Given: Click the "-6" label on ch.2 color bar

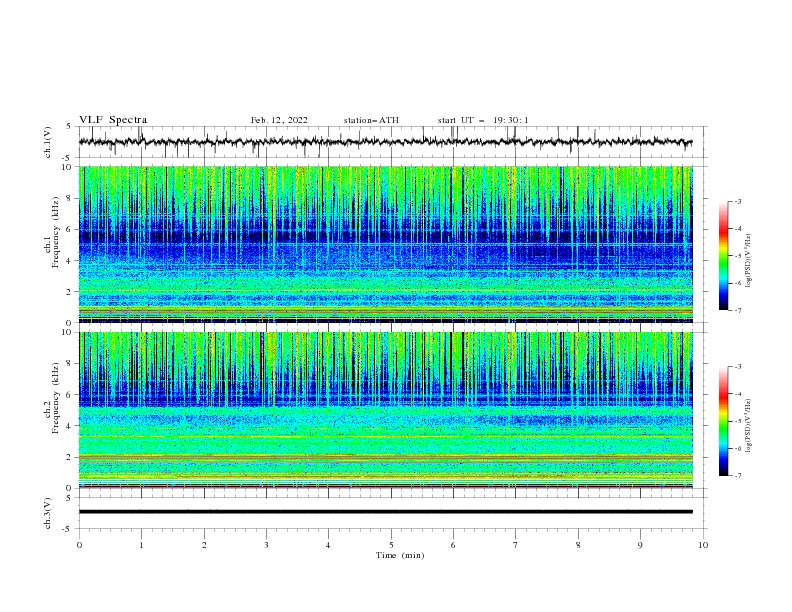Looking at the screenshot, I should point(737,448).
